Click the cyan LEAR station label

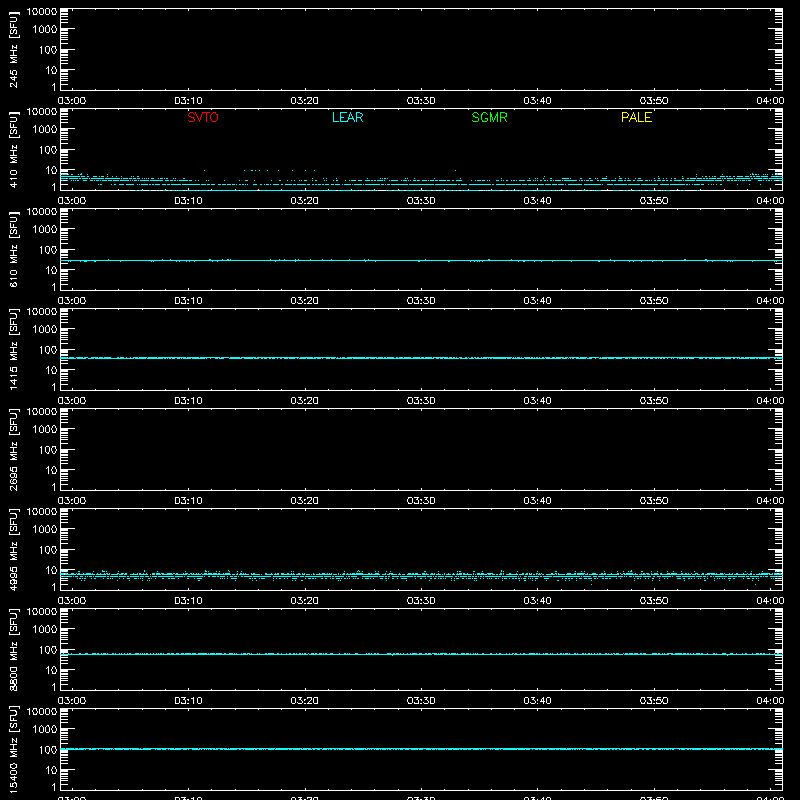(347, 117)
